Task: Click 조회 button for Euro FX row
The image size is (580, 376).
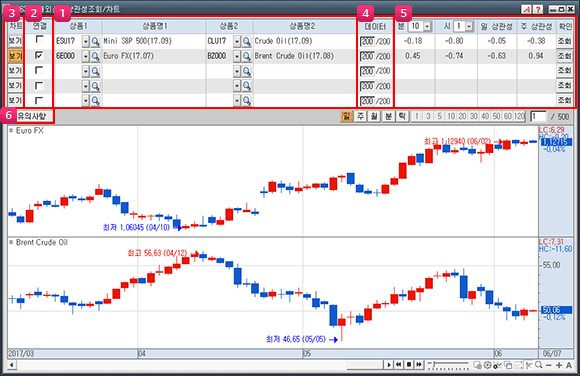Action: click(564, 56)
